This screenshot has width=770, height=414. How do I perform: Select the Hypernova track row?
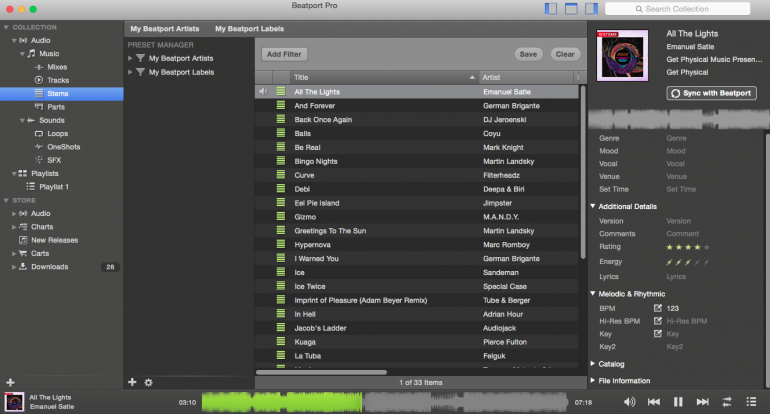tap(416, 245)
